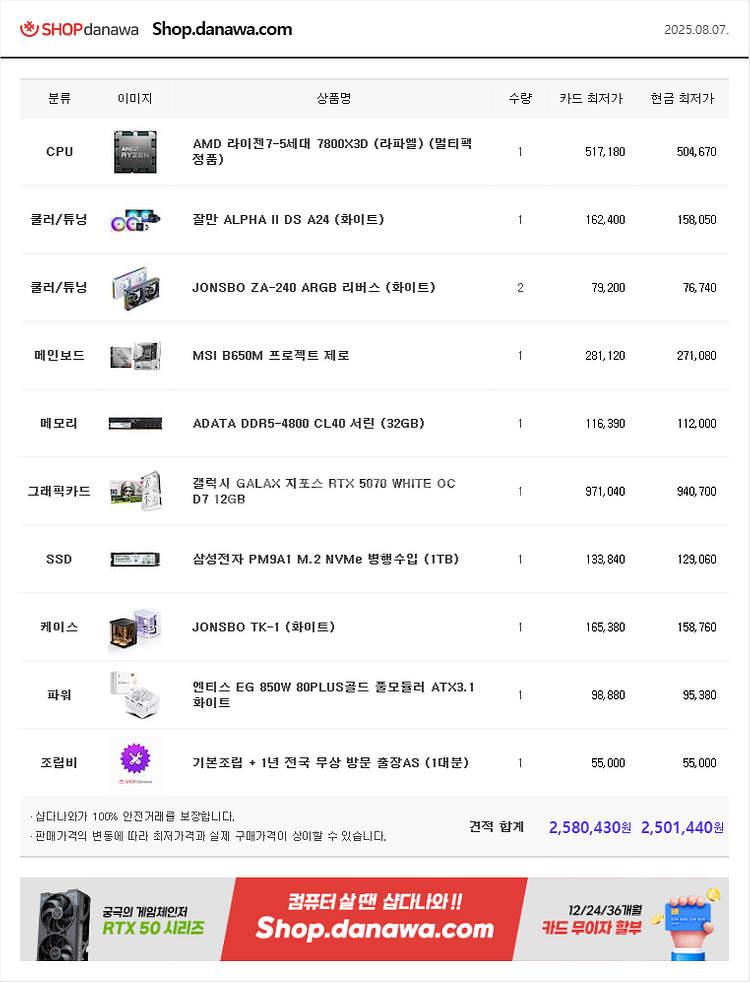Screen dimensions: 750x983
Task: Open the AMD 라이젠7 7800X3D product name
Action: point(332,152)
